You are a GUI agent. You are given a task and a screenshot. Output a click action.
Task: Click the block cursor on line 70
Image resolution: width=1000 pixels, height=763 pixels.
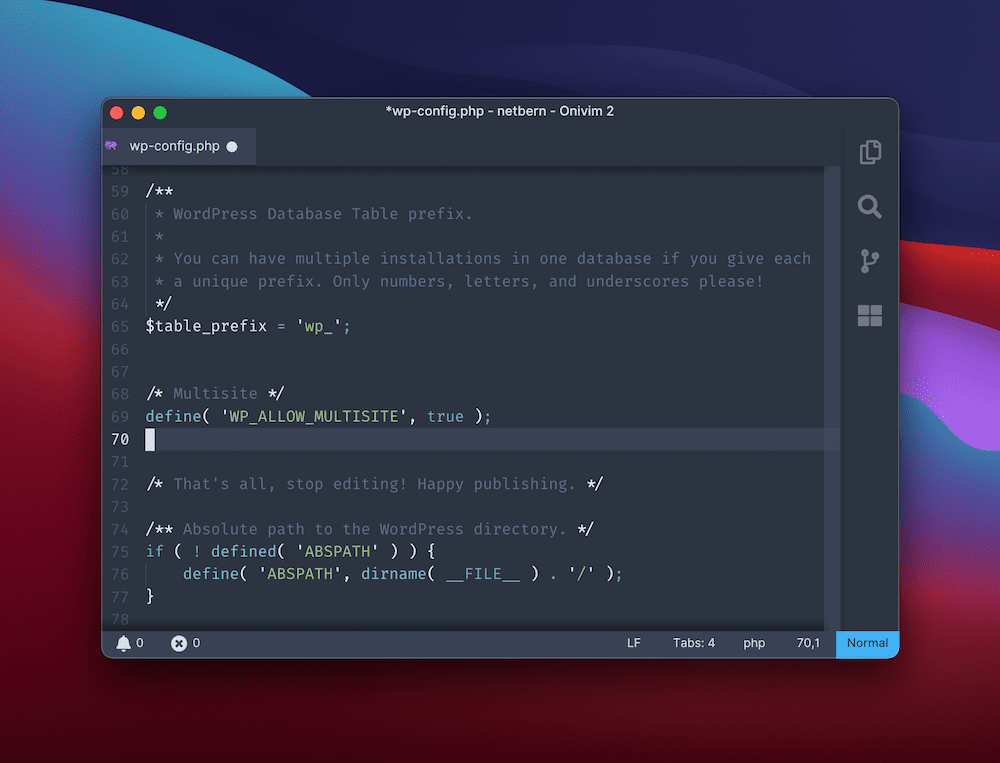click(150, 439)
